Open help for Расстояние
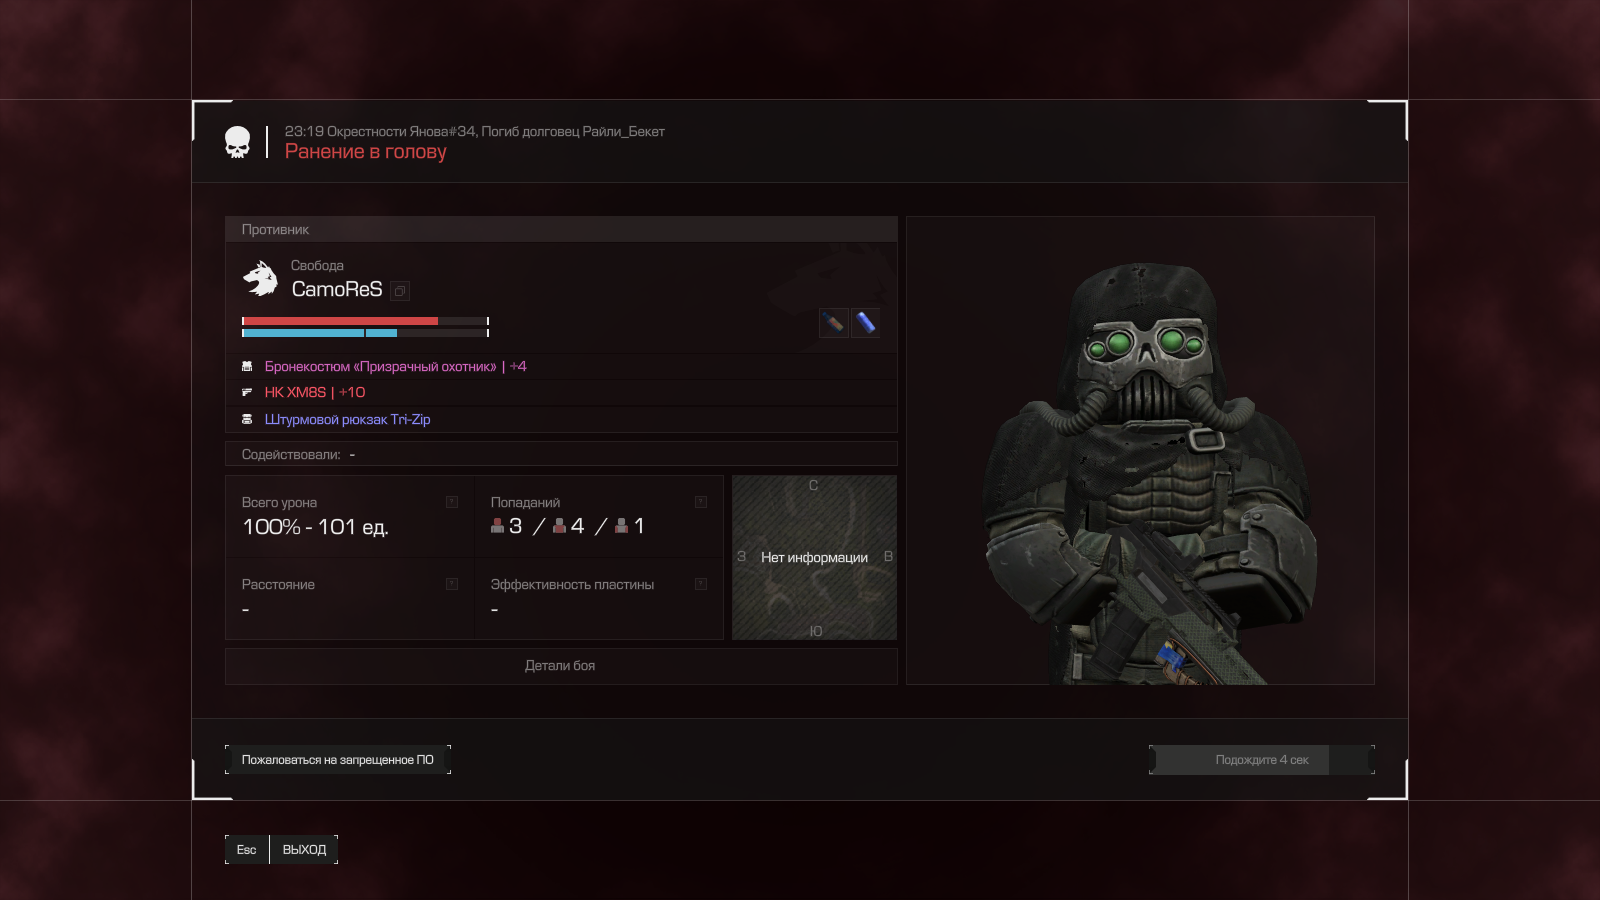1600x900 pixels. (452, 584)
